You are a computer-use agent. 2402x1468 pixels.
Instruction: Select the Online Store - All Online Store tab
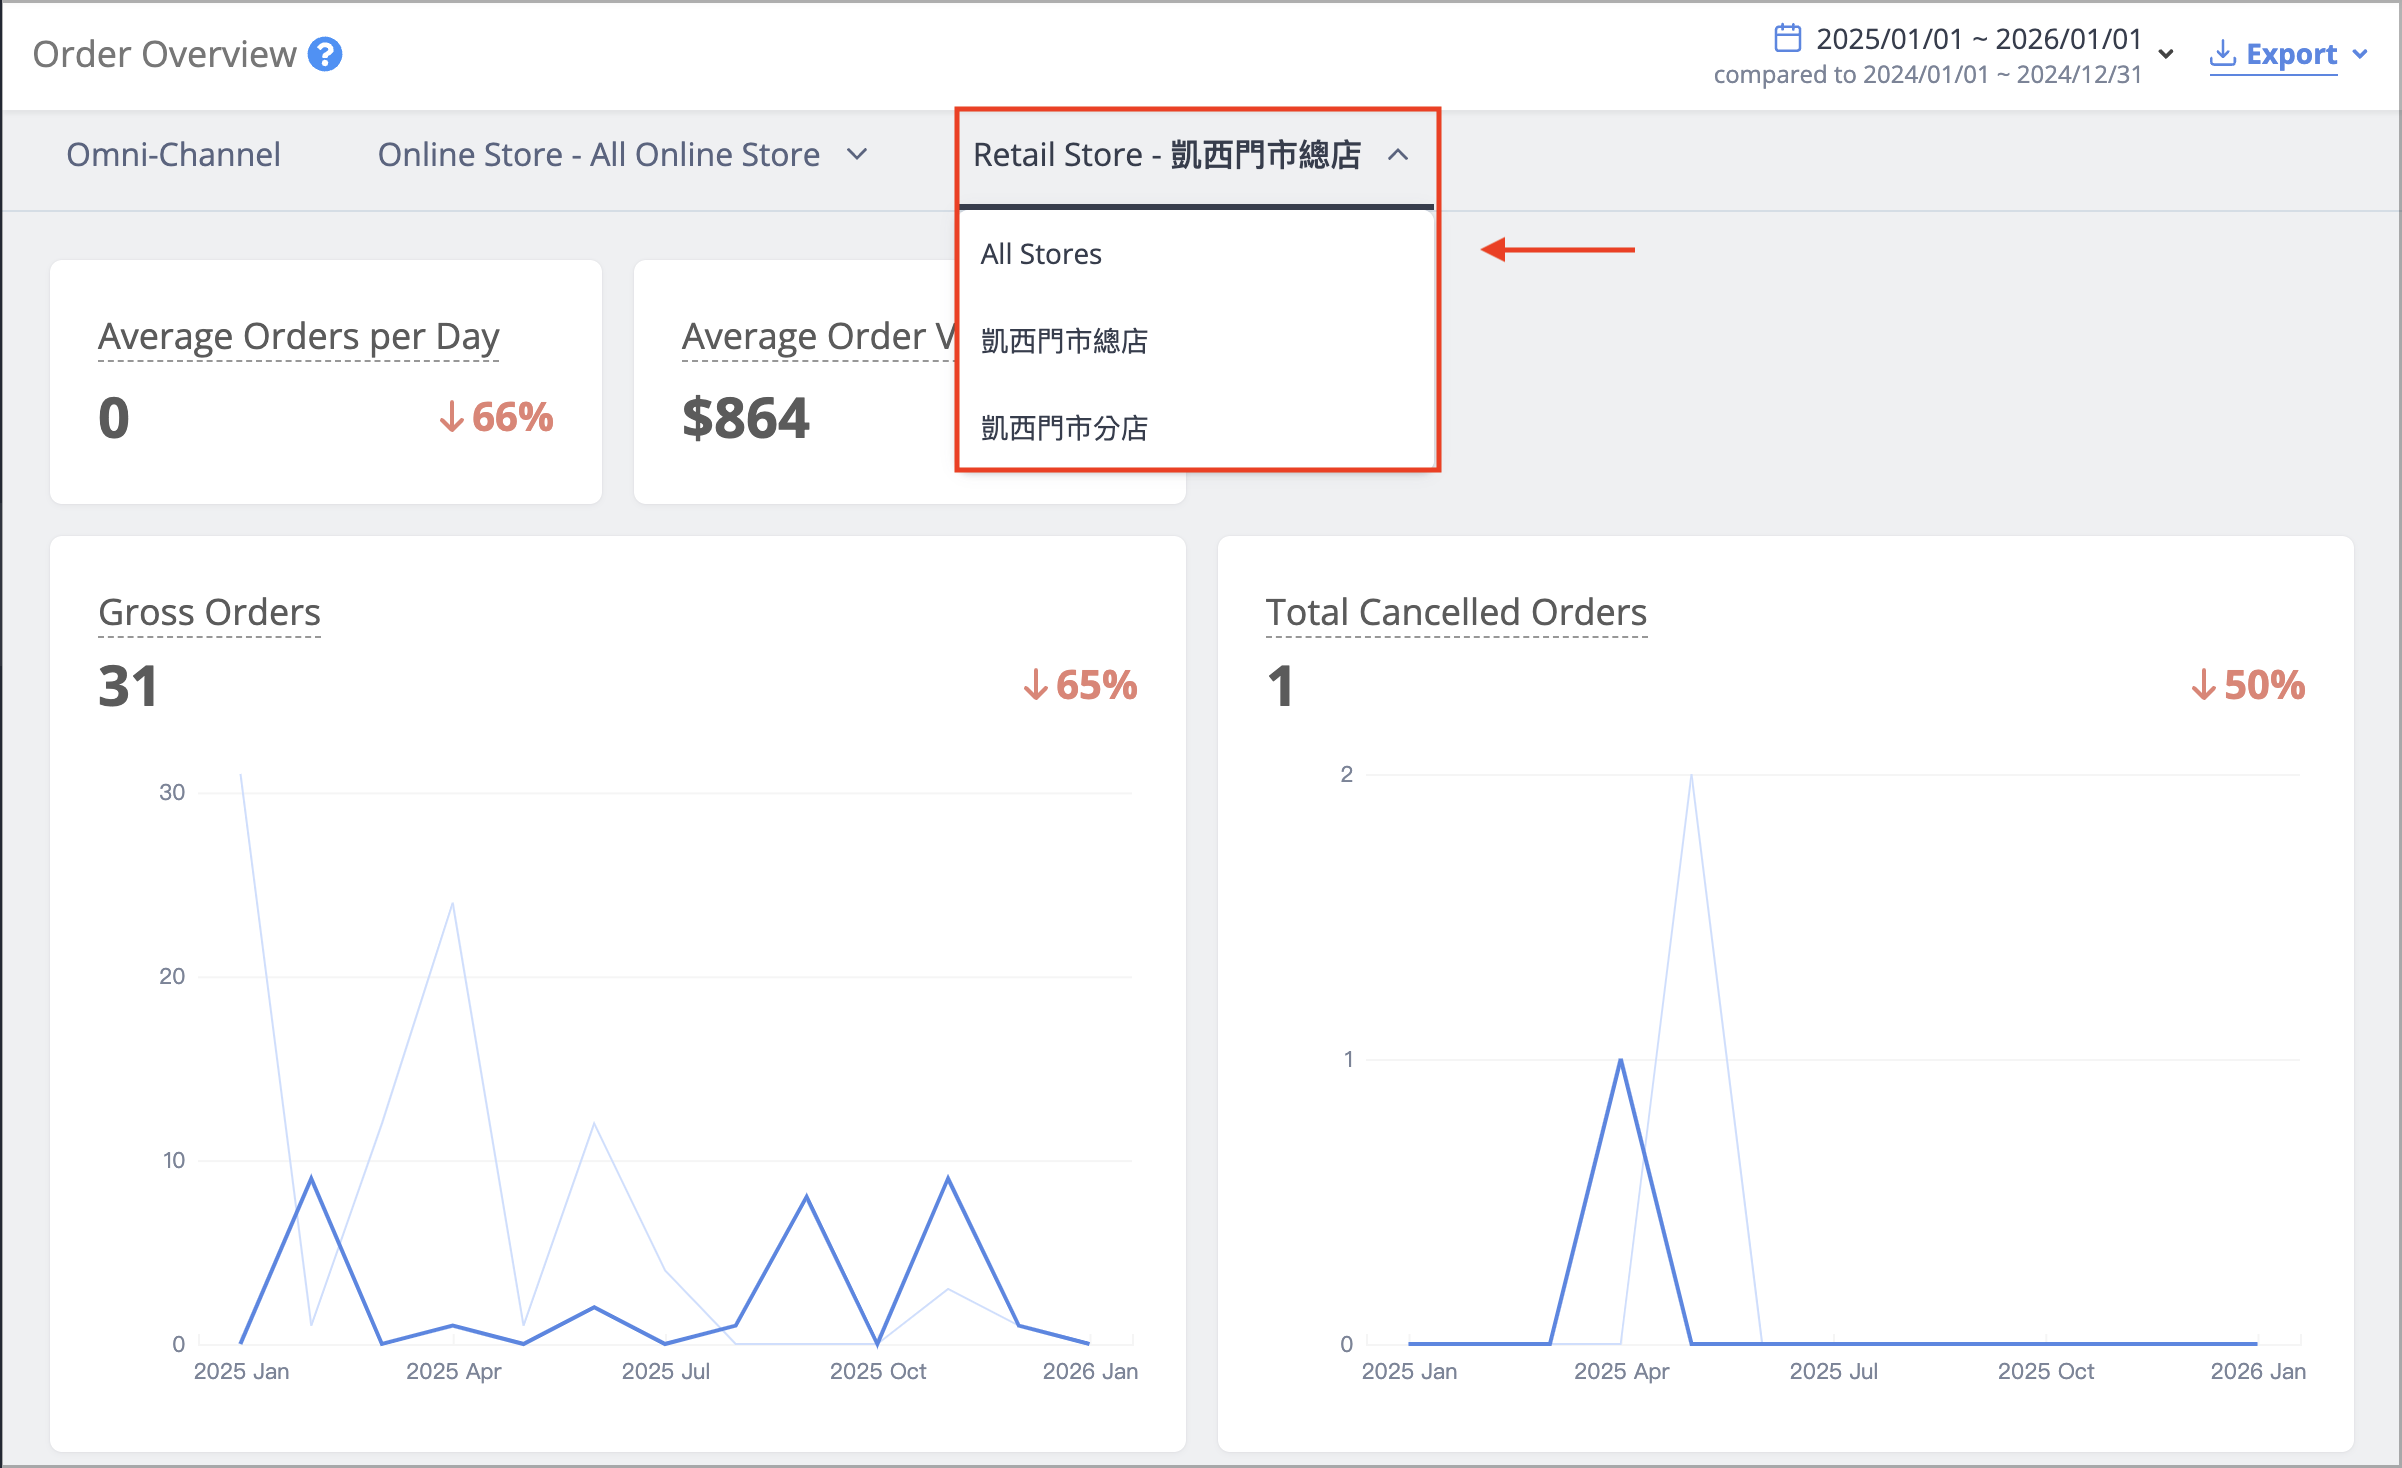point(599,155)
